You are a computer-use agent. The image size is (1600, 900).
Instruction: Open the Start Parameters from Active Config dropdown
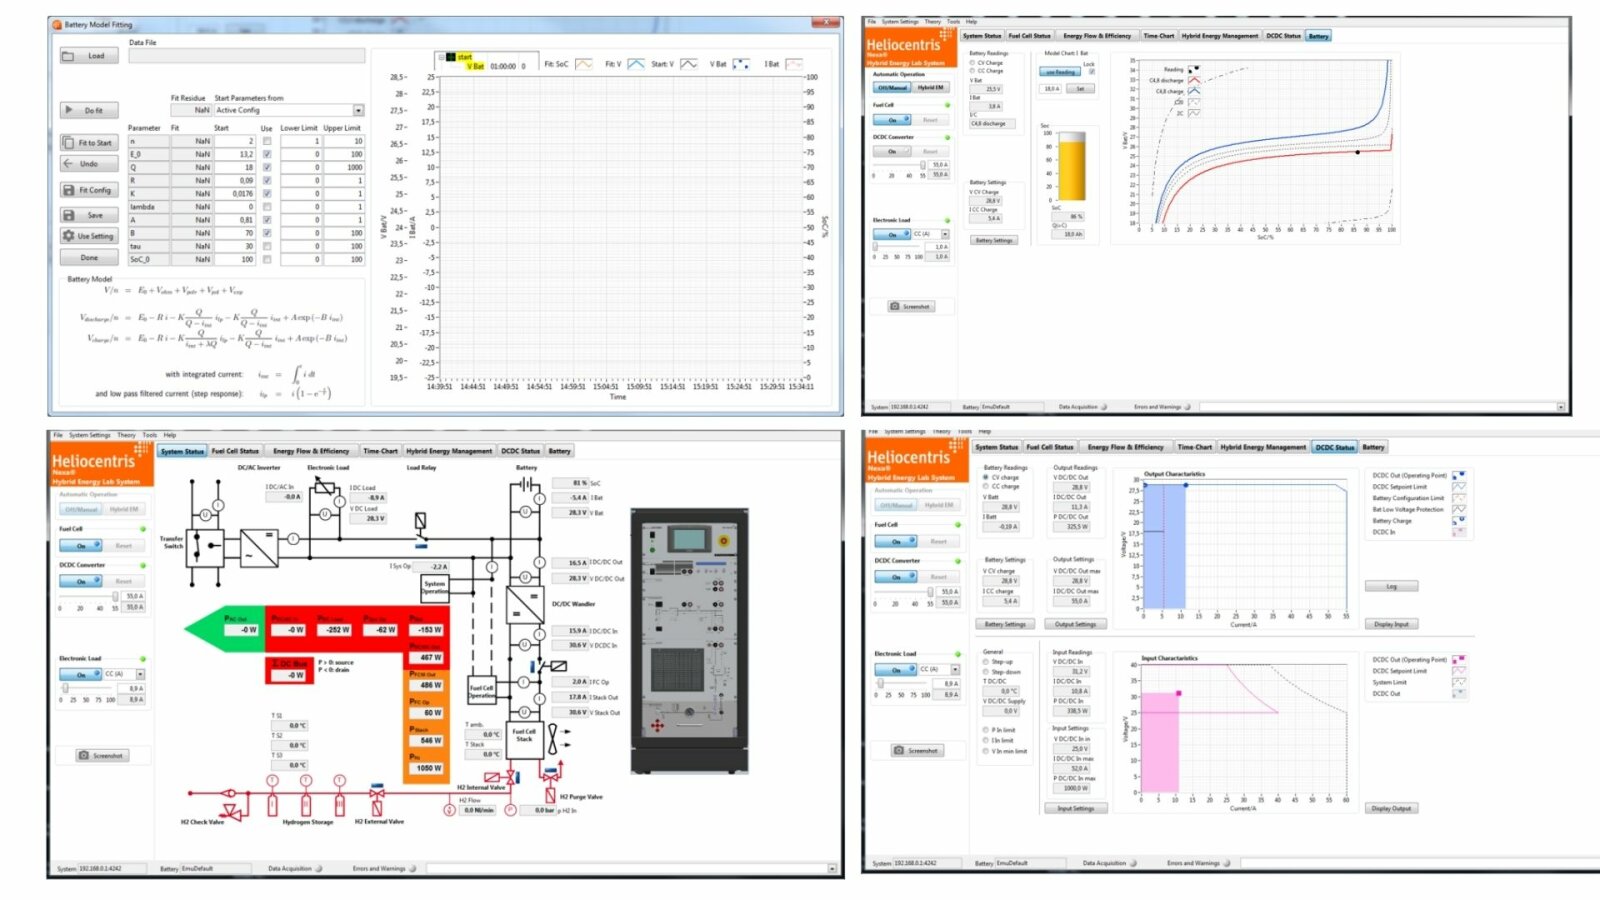click(x=358, y=110)
